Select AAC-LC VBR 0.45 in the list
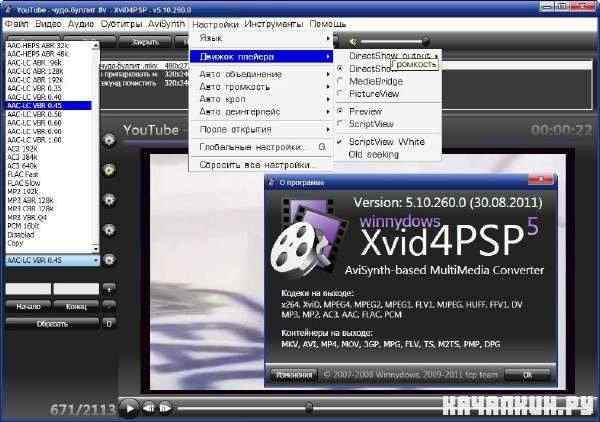The height and width of the screenshot is (422, 600). click(49, 105)
